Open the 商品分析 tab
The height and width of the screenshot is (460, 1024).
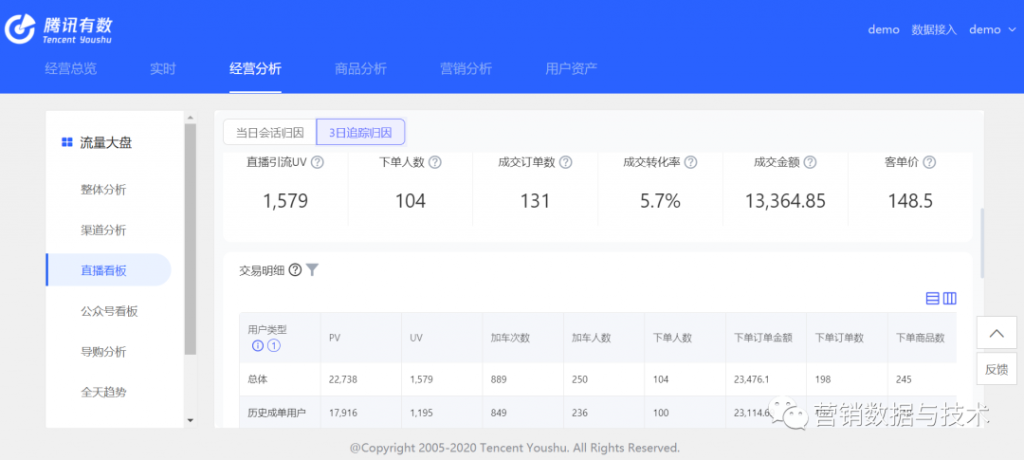coord(360,69)
